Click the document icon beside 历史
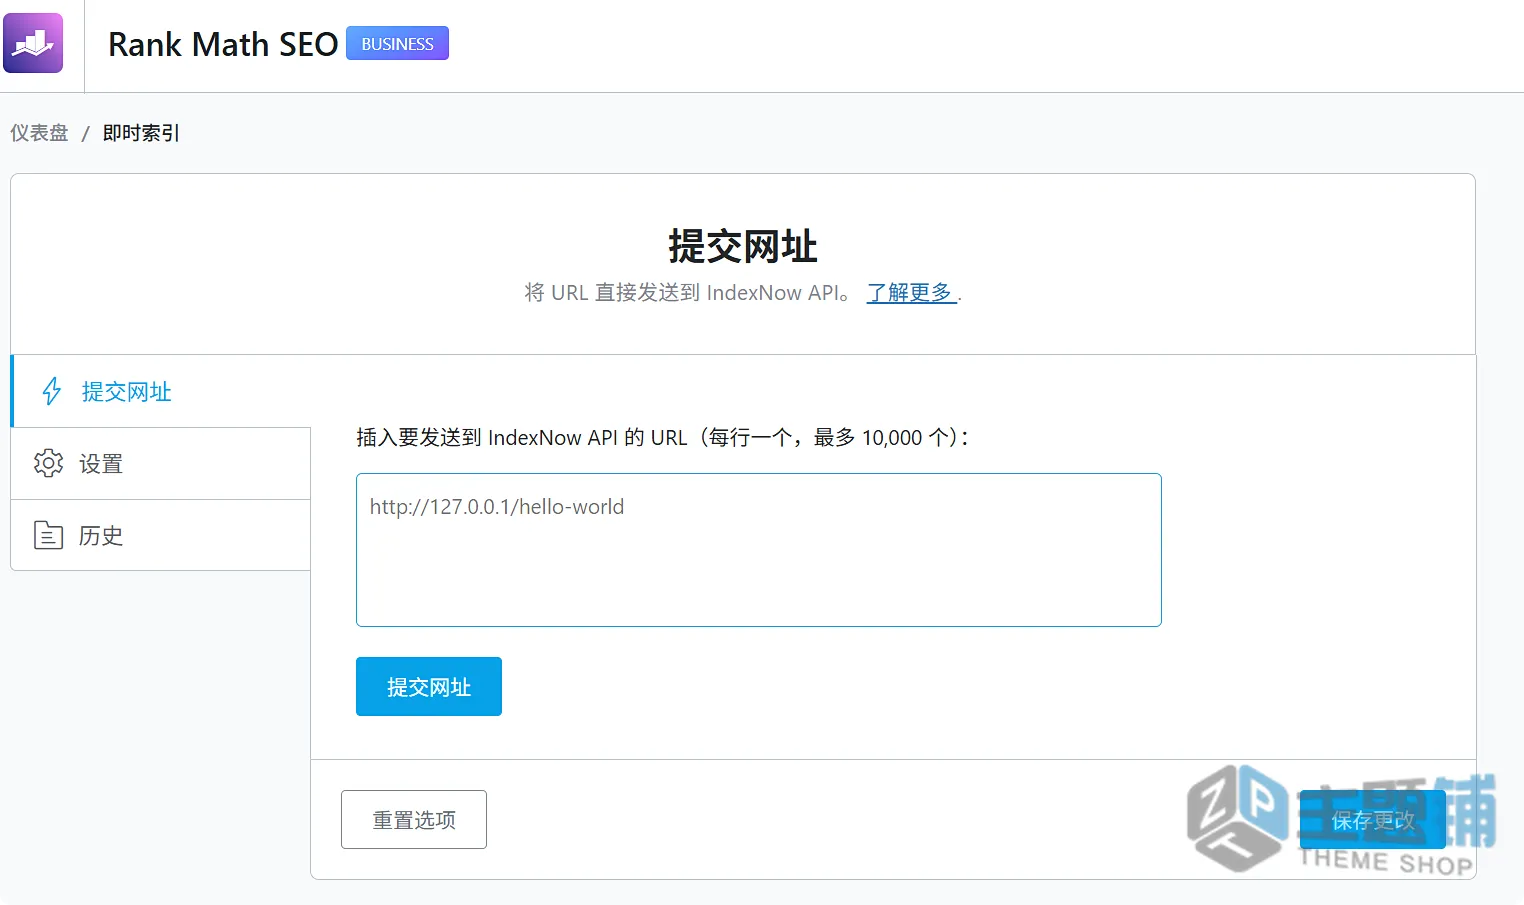1524x905 pixels. click(48, 535)
